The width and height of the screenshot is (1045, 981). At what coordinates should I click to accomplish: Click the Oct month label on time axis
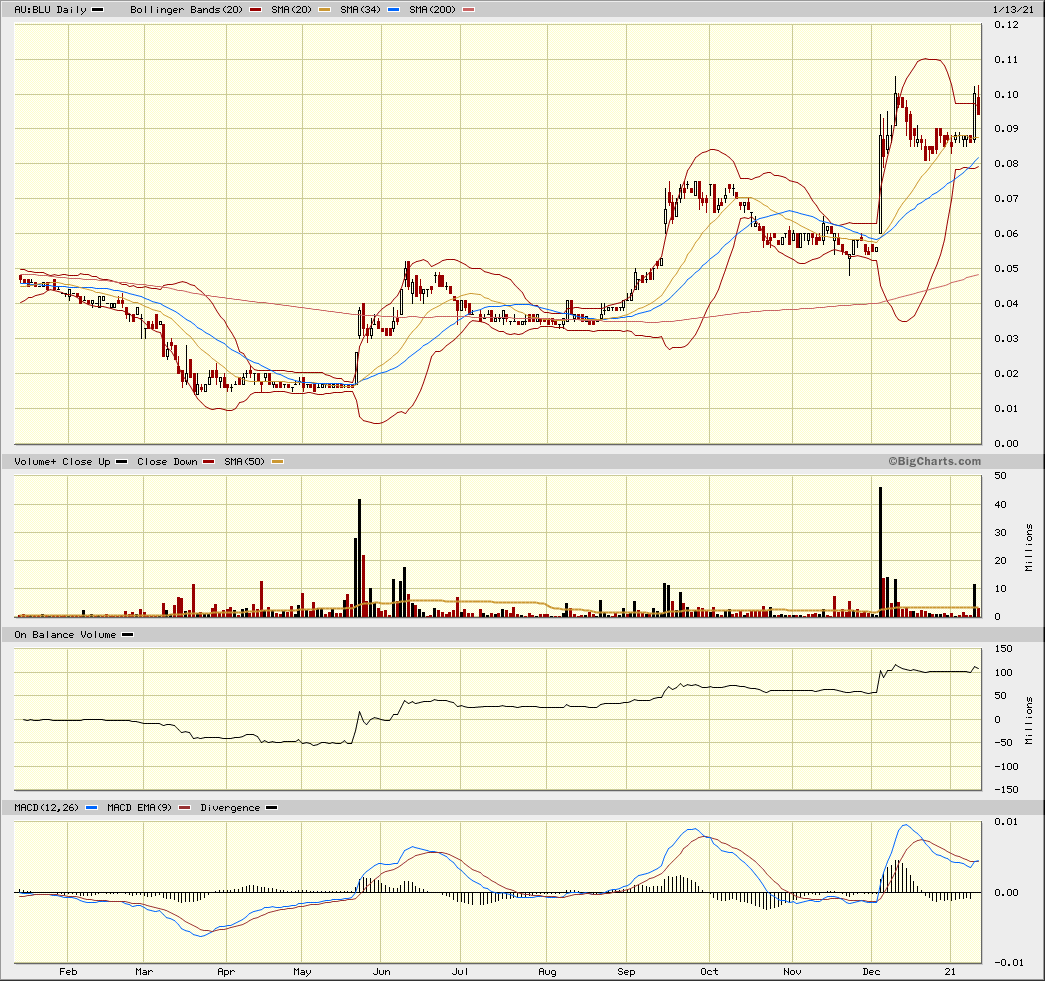(x=709, y=971)
